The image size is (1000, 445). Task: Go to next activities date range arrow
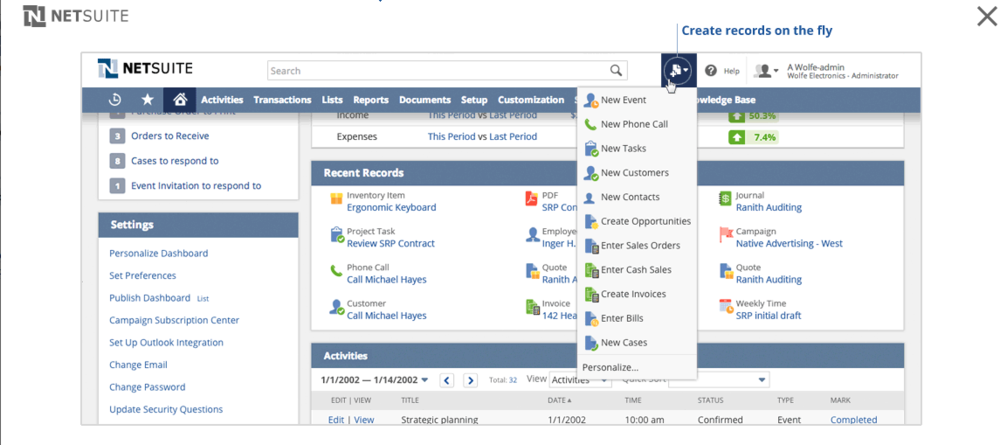click(x=470, y=380)
